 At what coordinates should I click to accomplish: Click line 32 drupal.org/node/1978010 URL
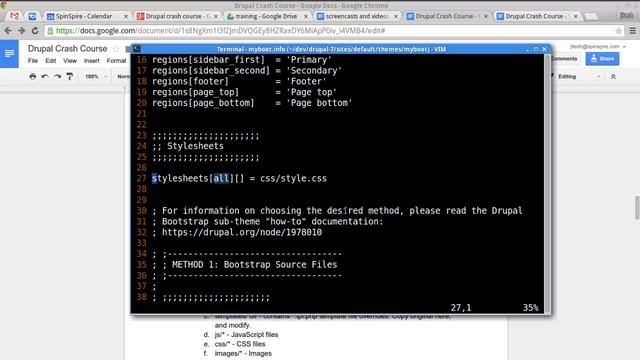pyautogui.click(x=242, y=232)
